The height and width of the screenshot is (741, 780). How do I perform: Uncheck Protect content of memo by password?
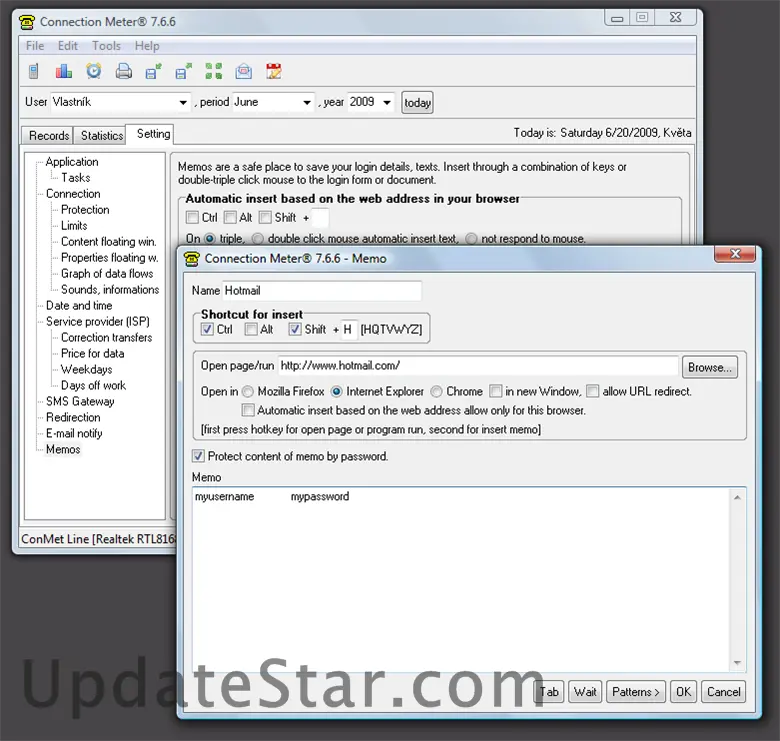coord(198,456)
